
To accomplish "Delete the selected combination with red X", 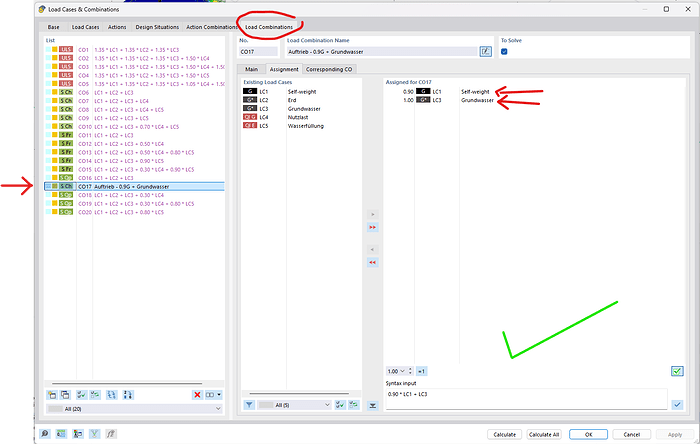I will [197, 395].
